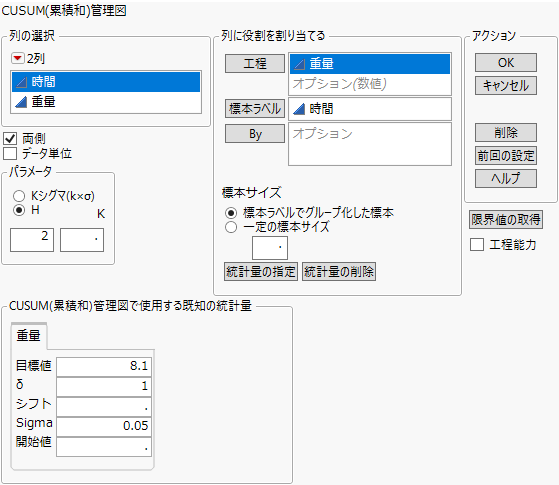
Task: Switch to the 重量 tab in known statistics
Action: 29,335
